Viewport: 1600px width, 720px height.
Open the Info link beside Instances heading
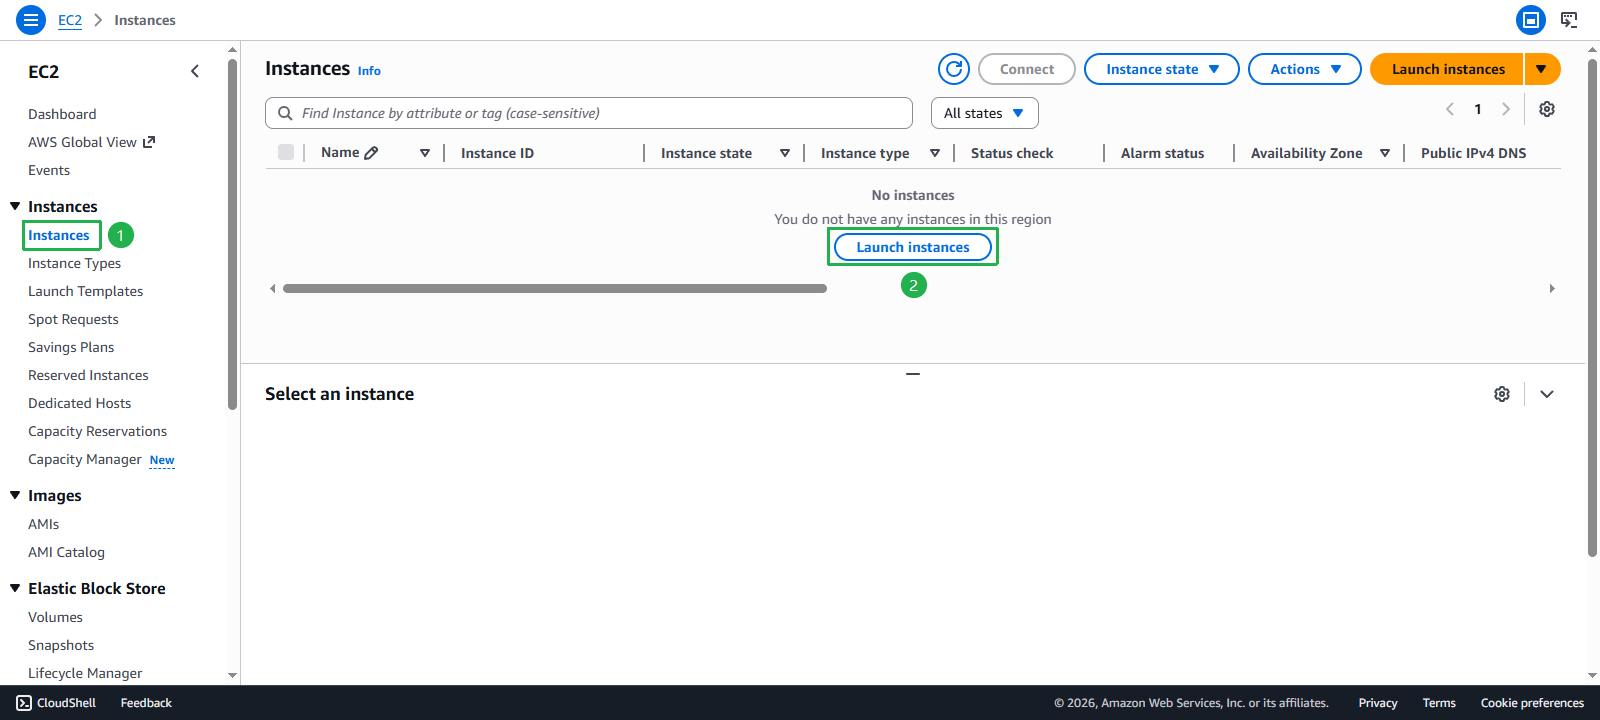coord(369,71)
